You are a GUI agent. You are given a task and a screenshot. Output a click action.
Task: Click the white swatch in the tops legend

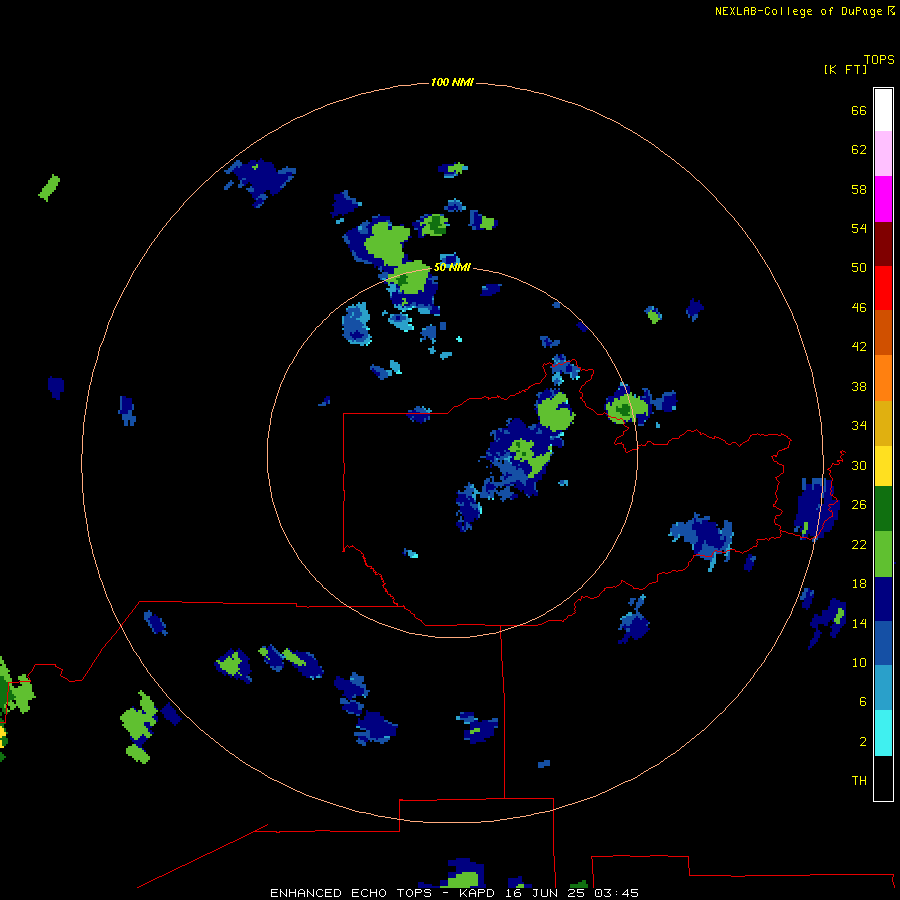pos(883,110)
